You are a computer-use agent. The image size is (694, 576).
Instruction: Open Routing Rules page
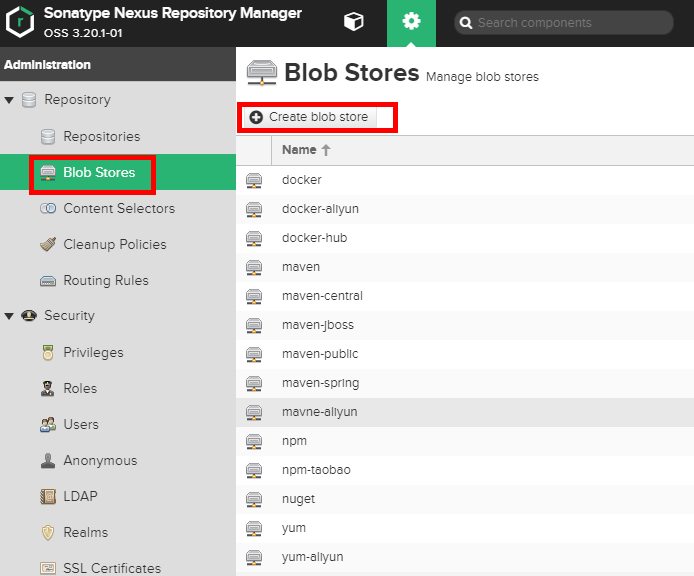point(106,280)
